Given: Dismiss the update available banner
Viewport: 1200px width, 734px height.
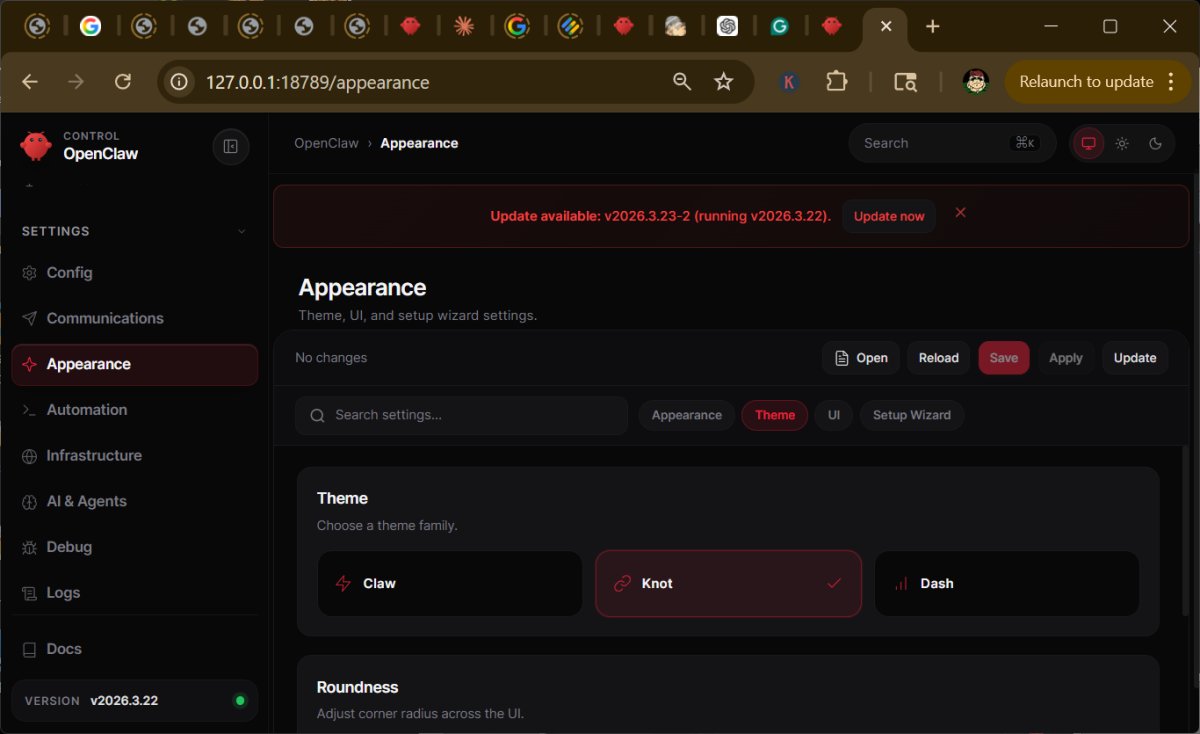Looking at the screenshot, I should pyautogui.click(x=960, y=213).
